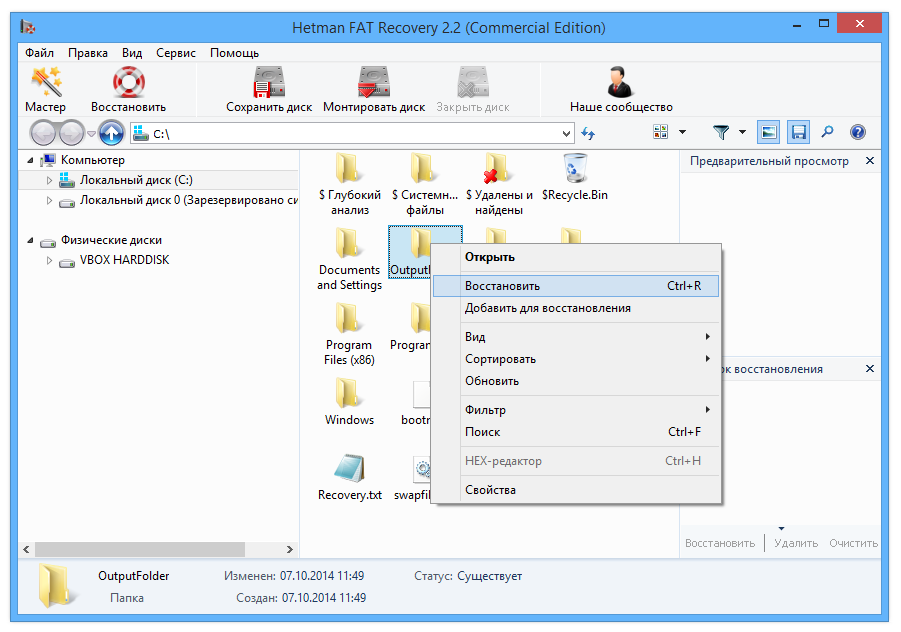Open the filter dropdown arrow
The image size is (901, 632).
[x=742, y=132]
